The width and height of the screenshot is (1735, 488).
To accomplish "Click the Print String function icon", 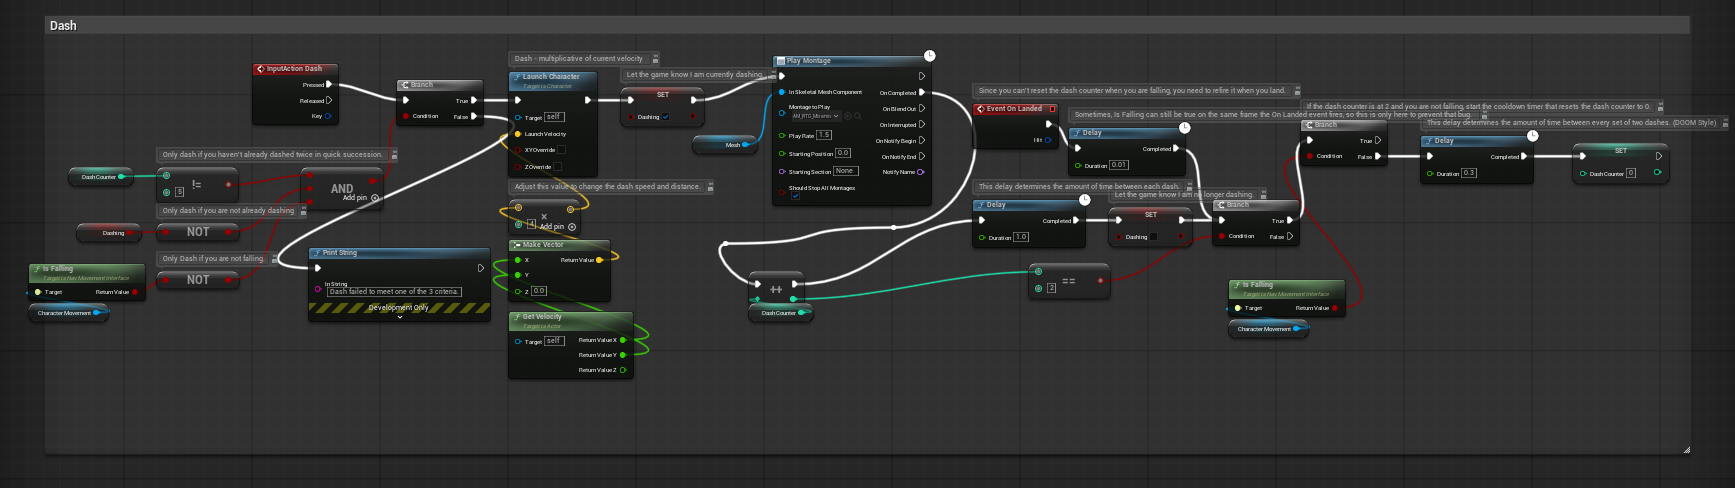I will click(316, 253).
